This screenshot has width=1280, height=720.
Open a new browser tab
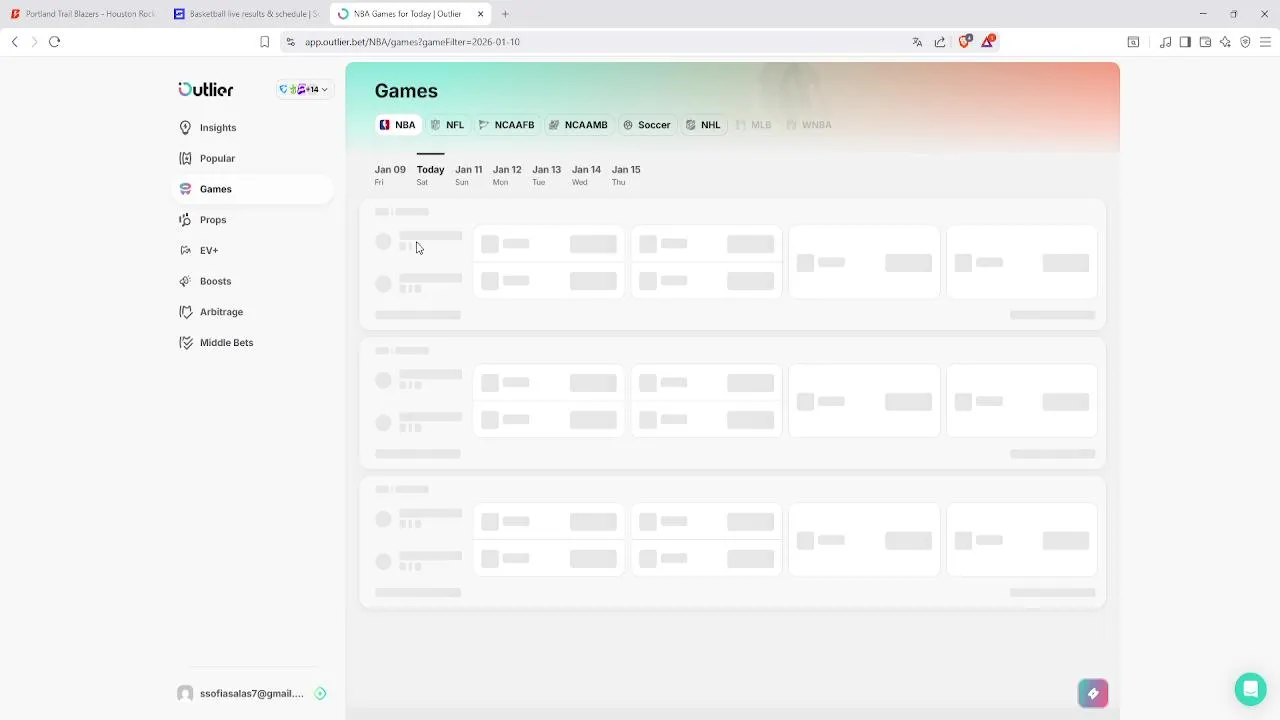coord(505,14)
